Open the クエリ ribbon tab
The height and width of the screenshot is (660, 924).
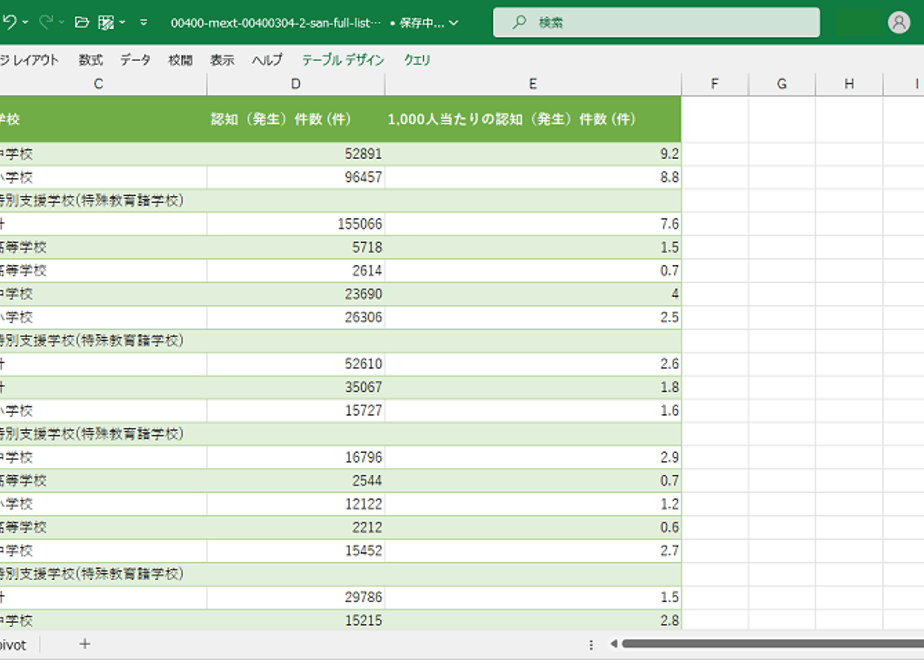[417, 60]
